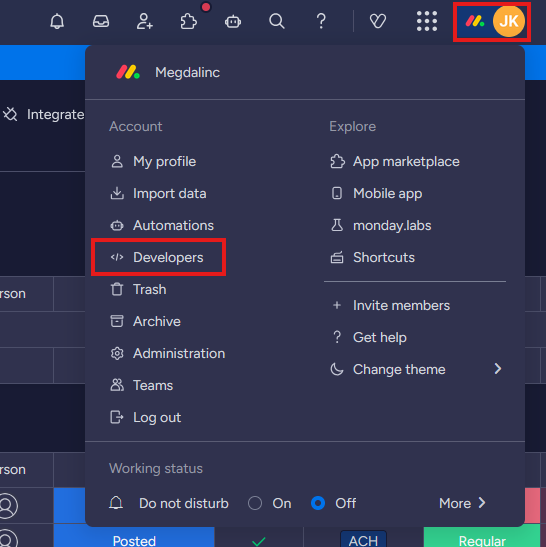Click the Megdalinc account name

coord(188,73)
